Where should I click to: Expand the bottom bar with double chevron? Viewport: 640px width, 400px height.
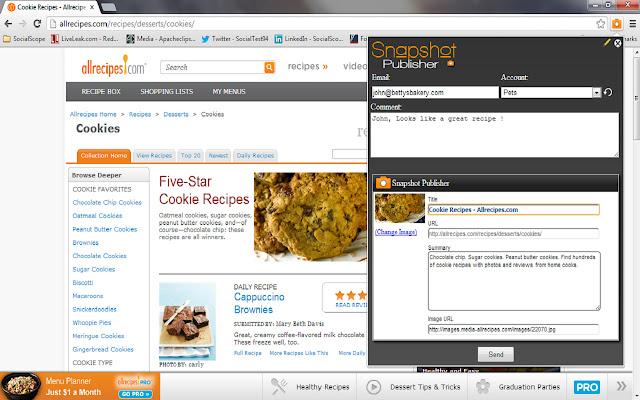point(621,386)
